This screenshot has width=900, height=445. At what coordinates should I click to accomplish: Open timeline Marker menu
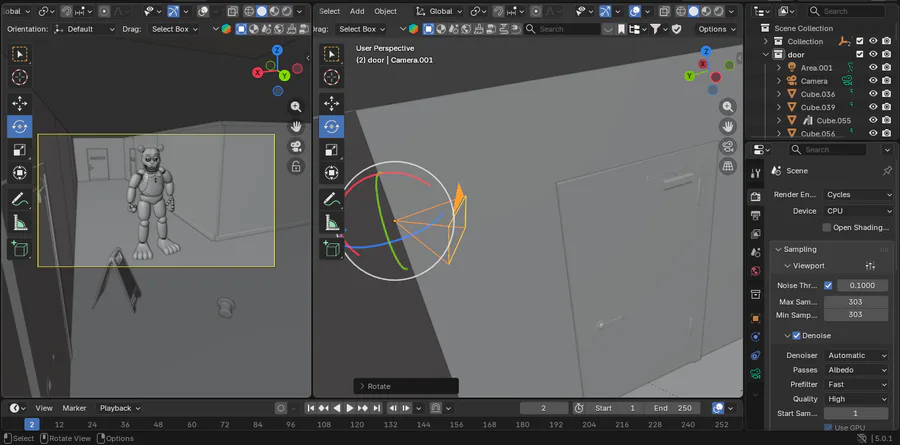coord(75,408)
